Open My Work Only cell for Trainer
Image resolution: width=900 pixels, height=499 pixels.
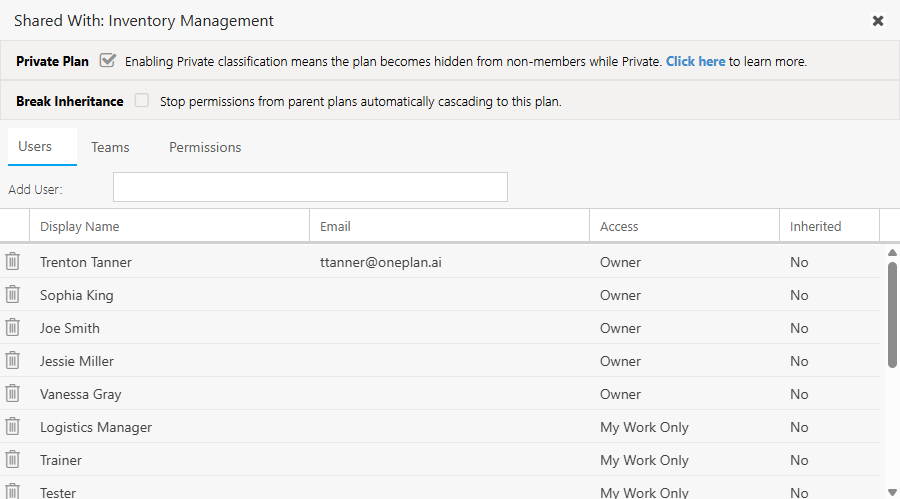pos(684,460)
